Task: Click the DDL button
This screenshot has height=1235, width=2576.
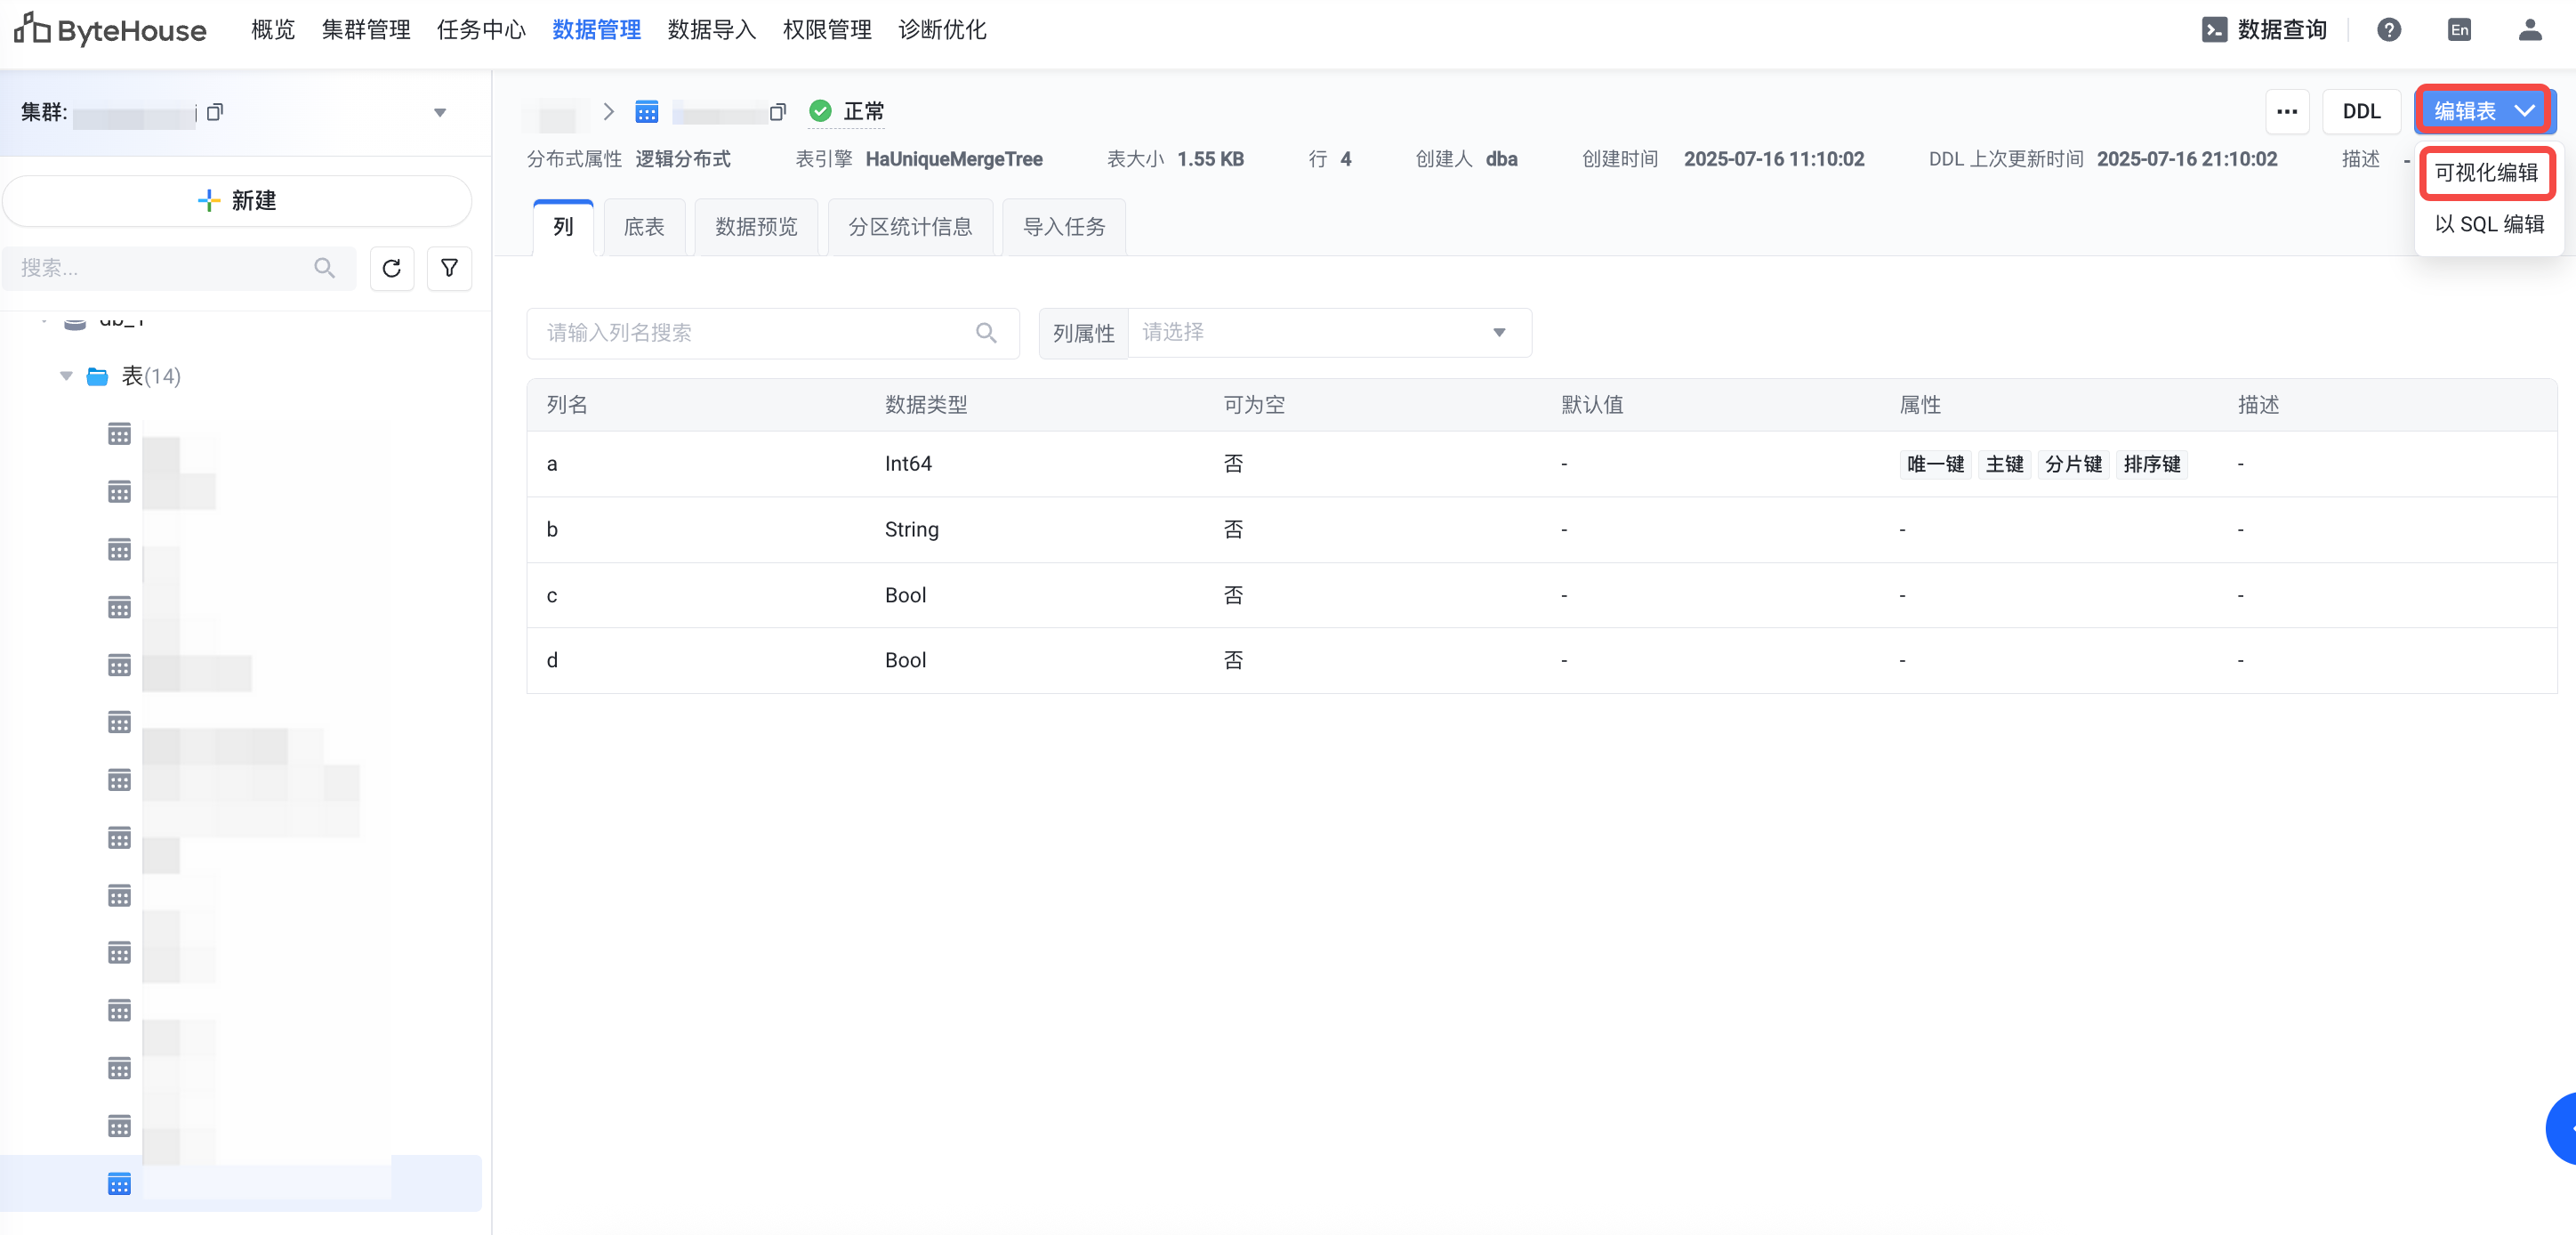Action: pyautogui.click(x=2360, y=112)
